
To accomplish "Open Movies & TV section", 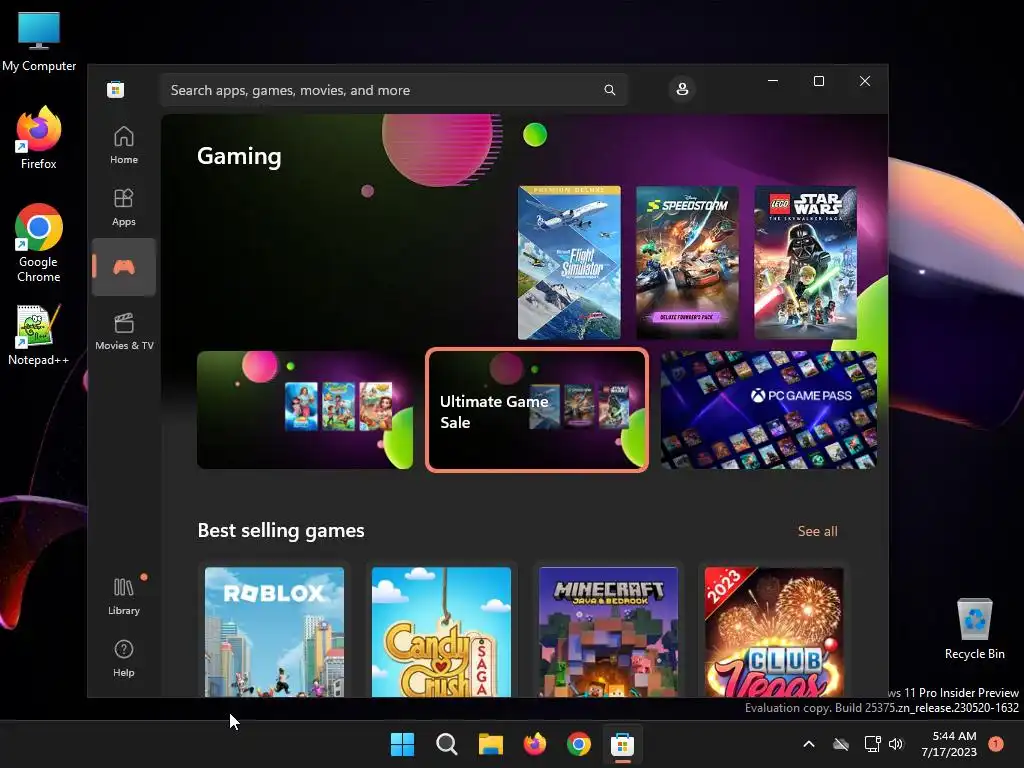I will pyautogui.click(x=124, y=331).
